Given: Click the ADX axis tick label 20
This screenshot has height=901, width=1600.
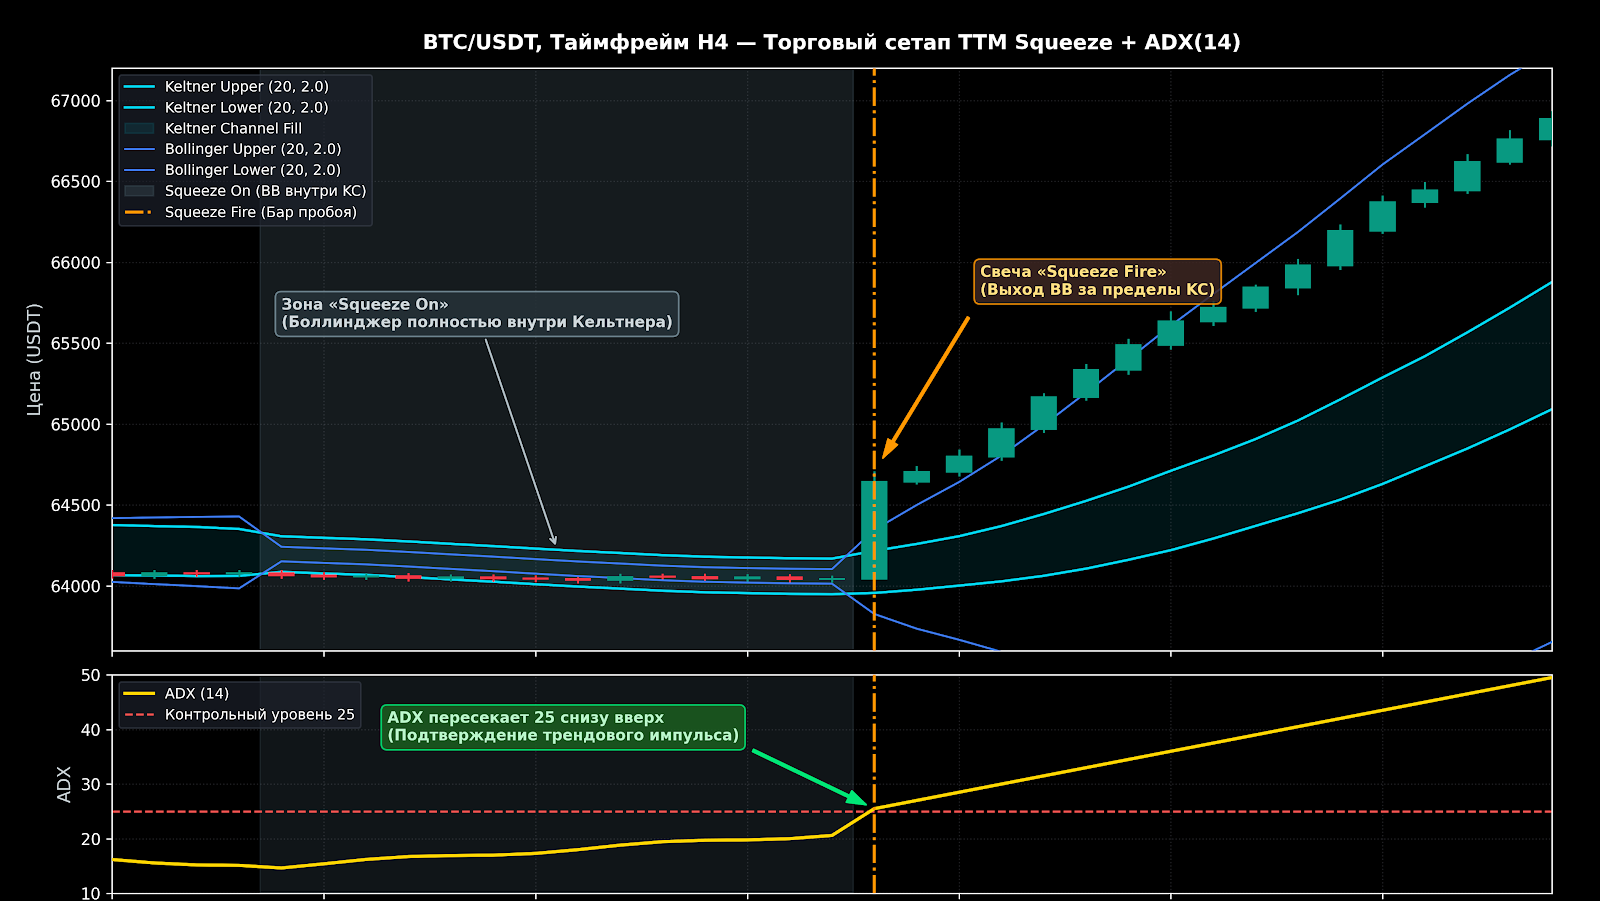Looking at the screenshot, I should pos(91,839).
